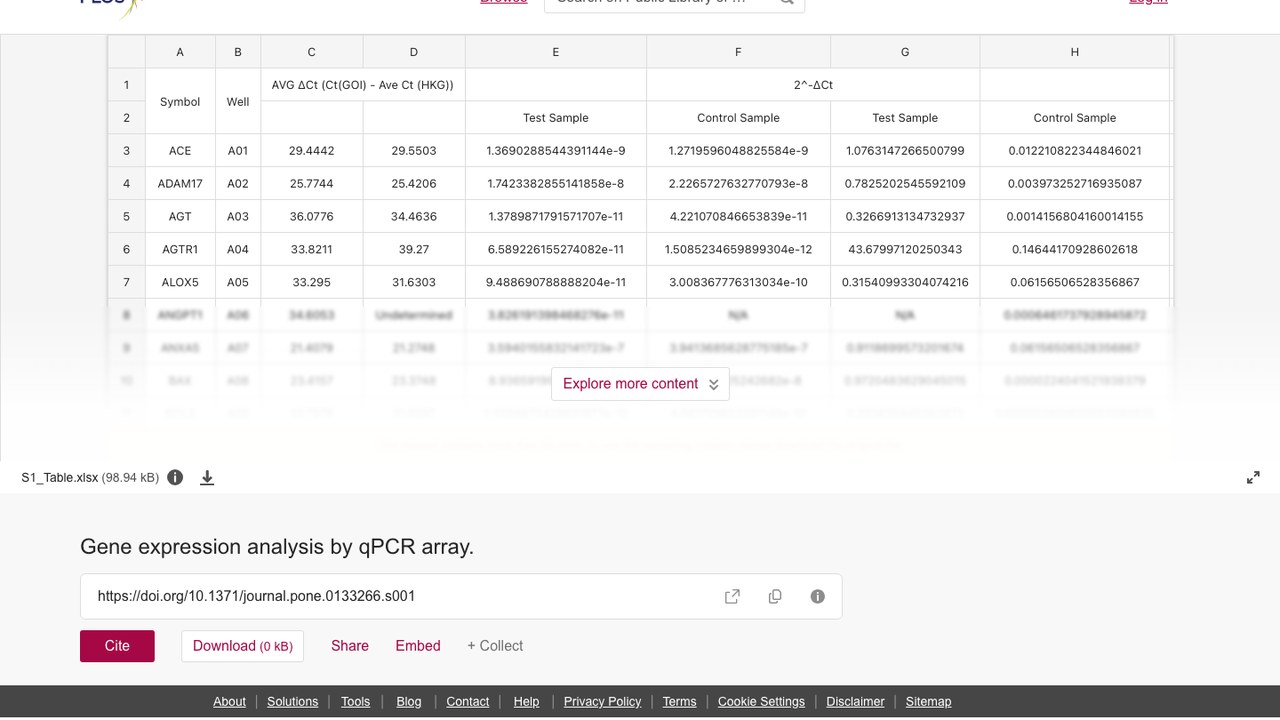This screenshot has height=720, width=1280.
Task: Open the DOI link in new window icon
Action: [732, 596]
